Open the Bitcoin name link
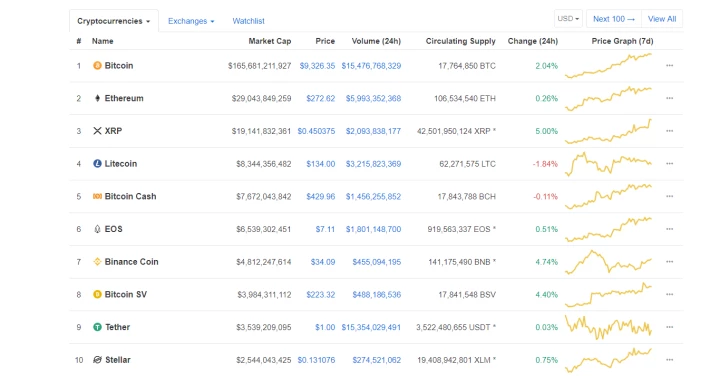 119,66
